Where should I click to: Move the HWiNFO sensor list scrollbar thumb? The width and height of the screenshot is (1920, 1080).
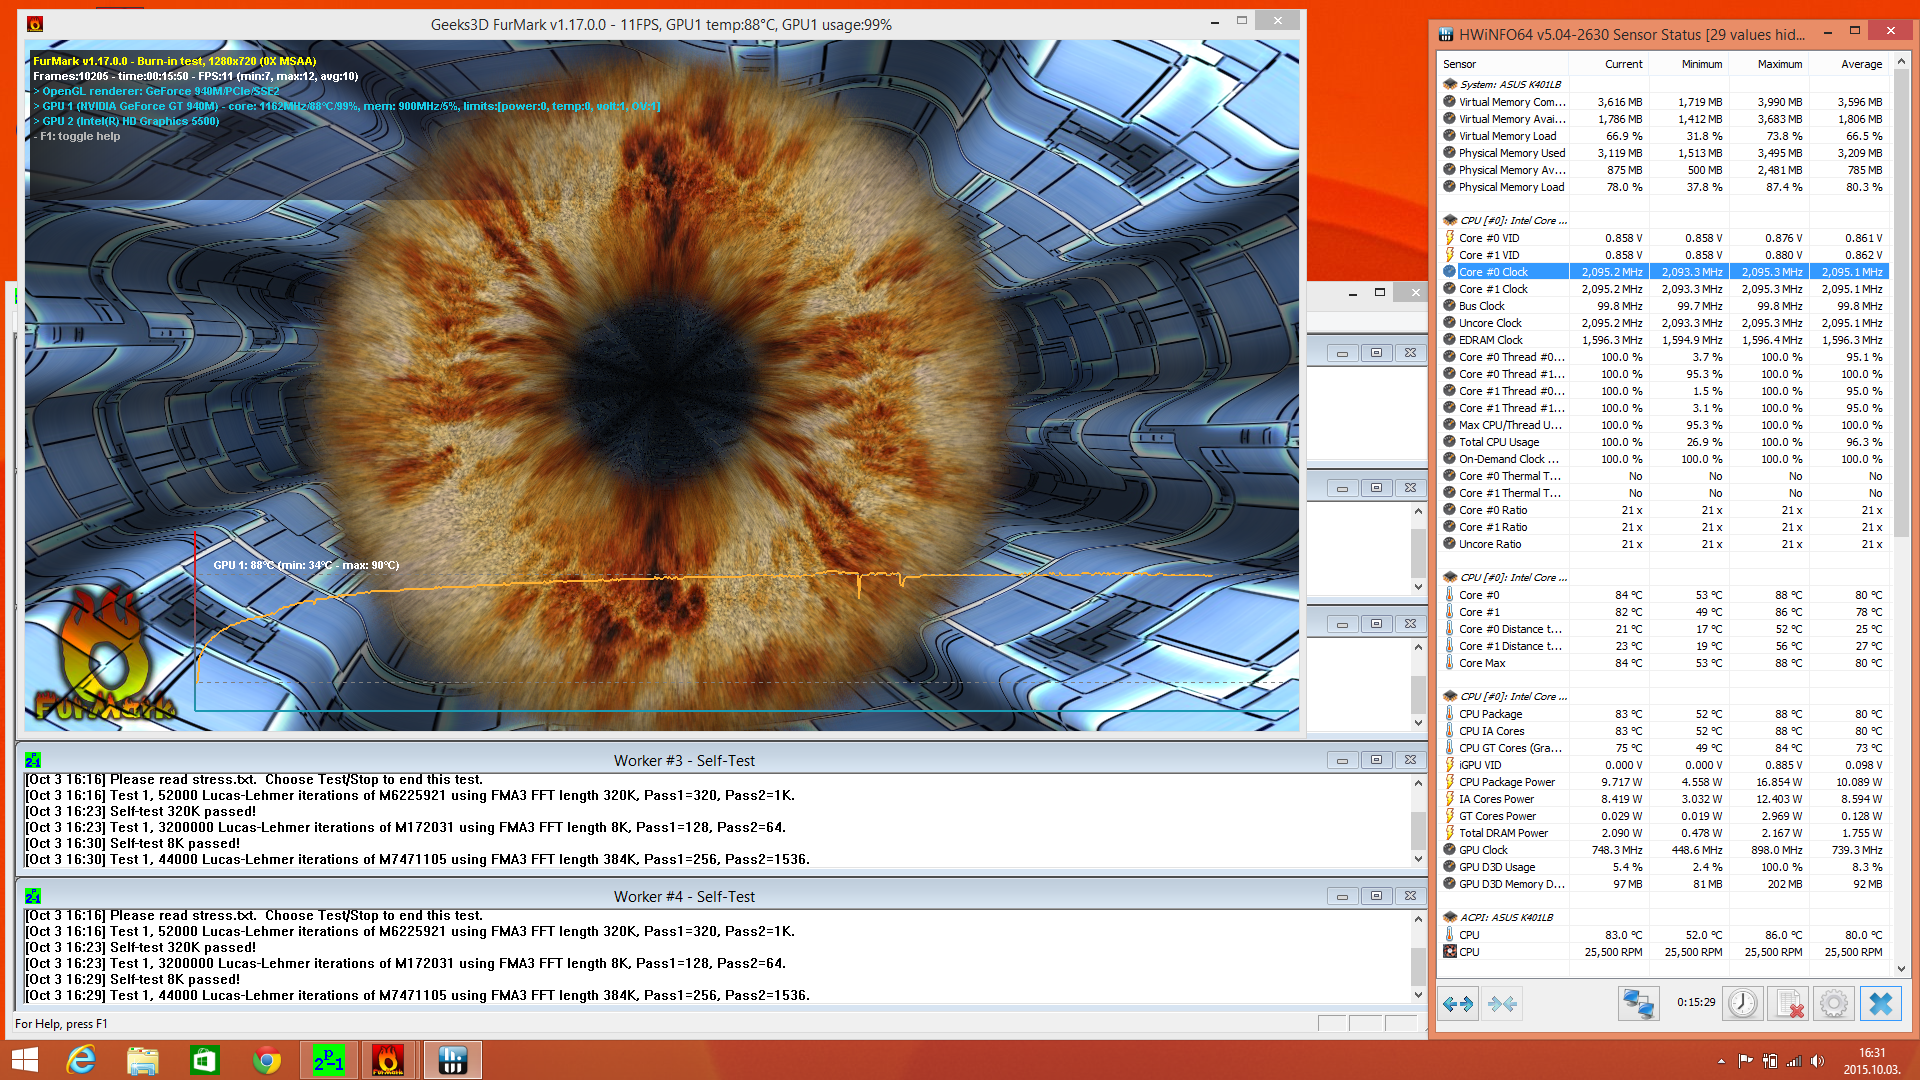(x=1901, y=304)
